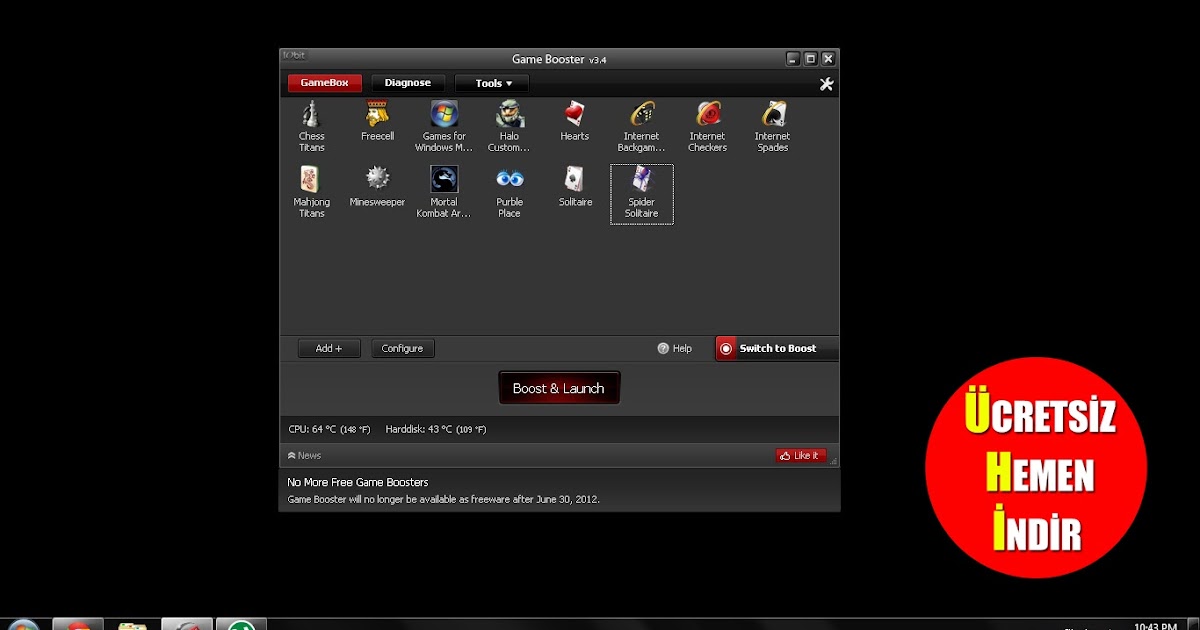Viewport: 1200px width, 630px height.
Task: Close the Game Booster window
Action: point(828,59)
